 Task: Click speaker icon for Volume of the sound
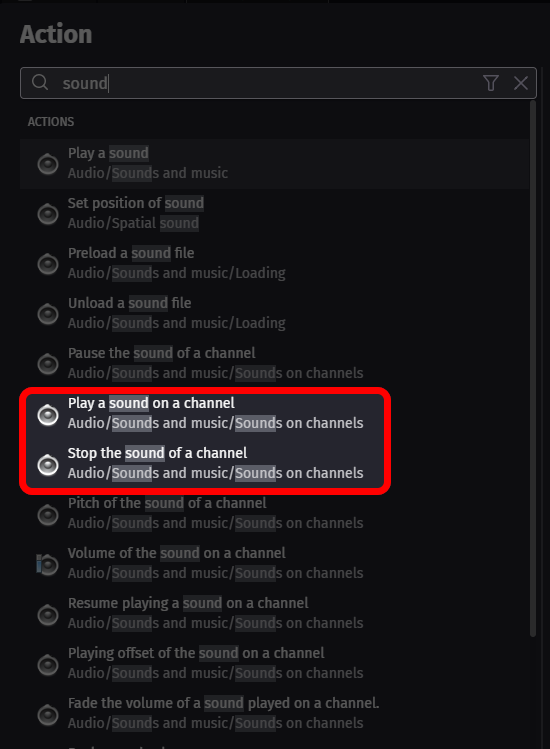pyautogui.click(x=48, y=565)
